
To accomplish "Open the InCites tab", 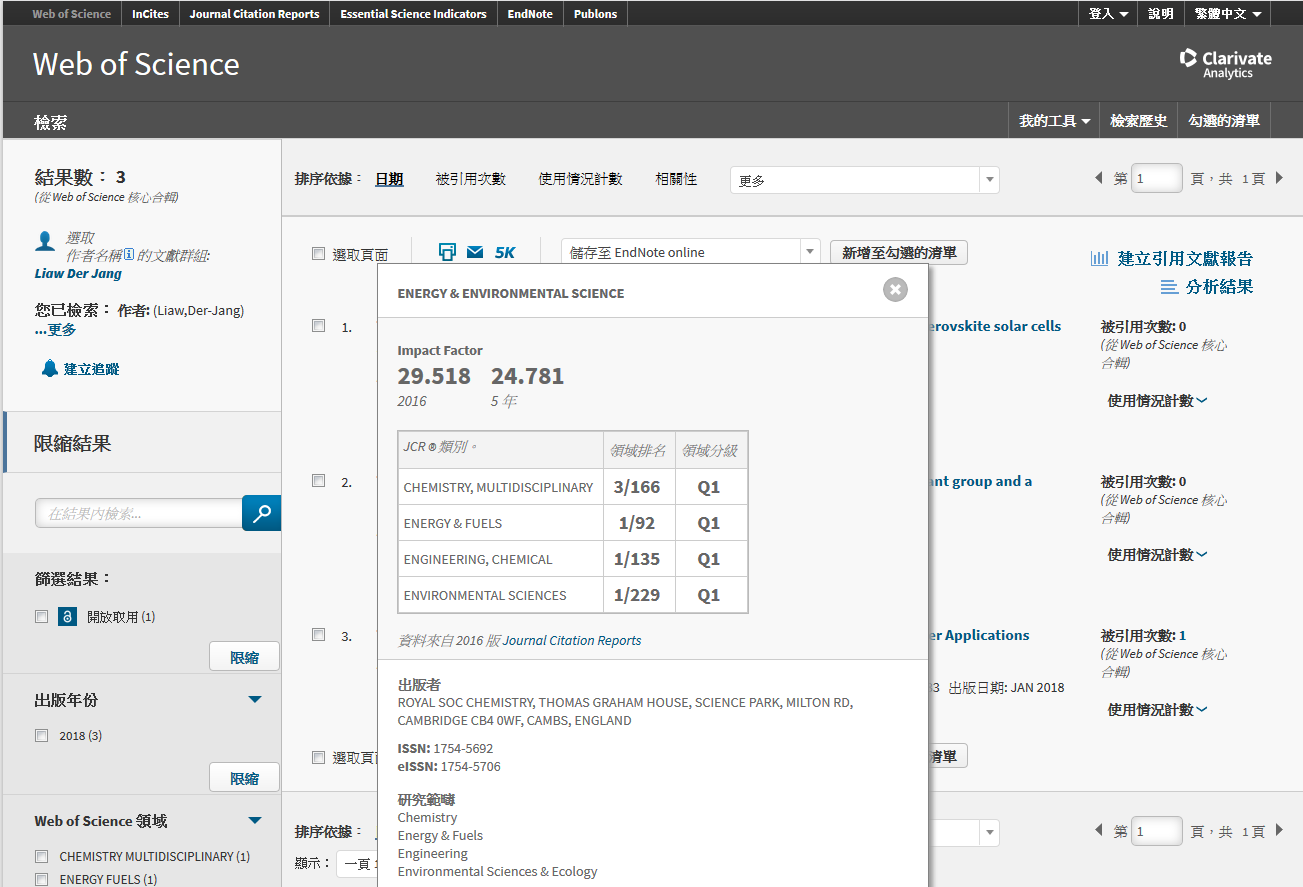I will coord(150,14).
